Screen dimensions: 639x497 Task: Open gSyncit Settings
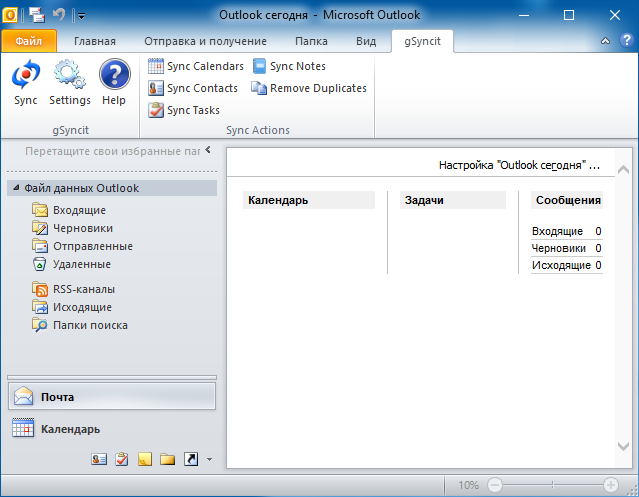click(69, 82)
